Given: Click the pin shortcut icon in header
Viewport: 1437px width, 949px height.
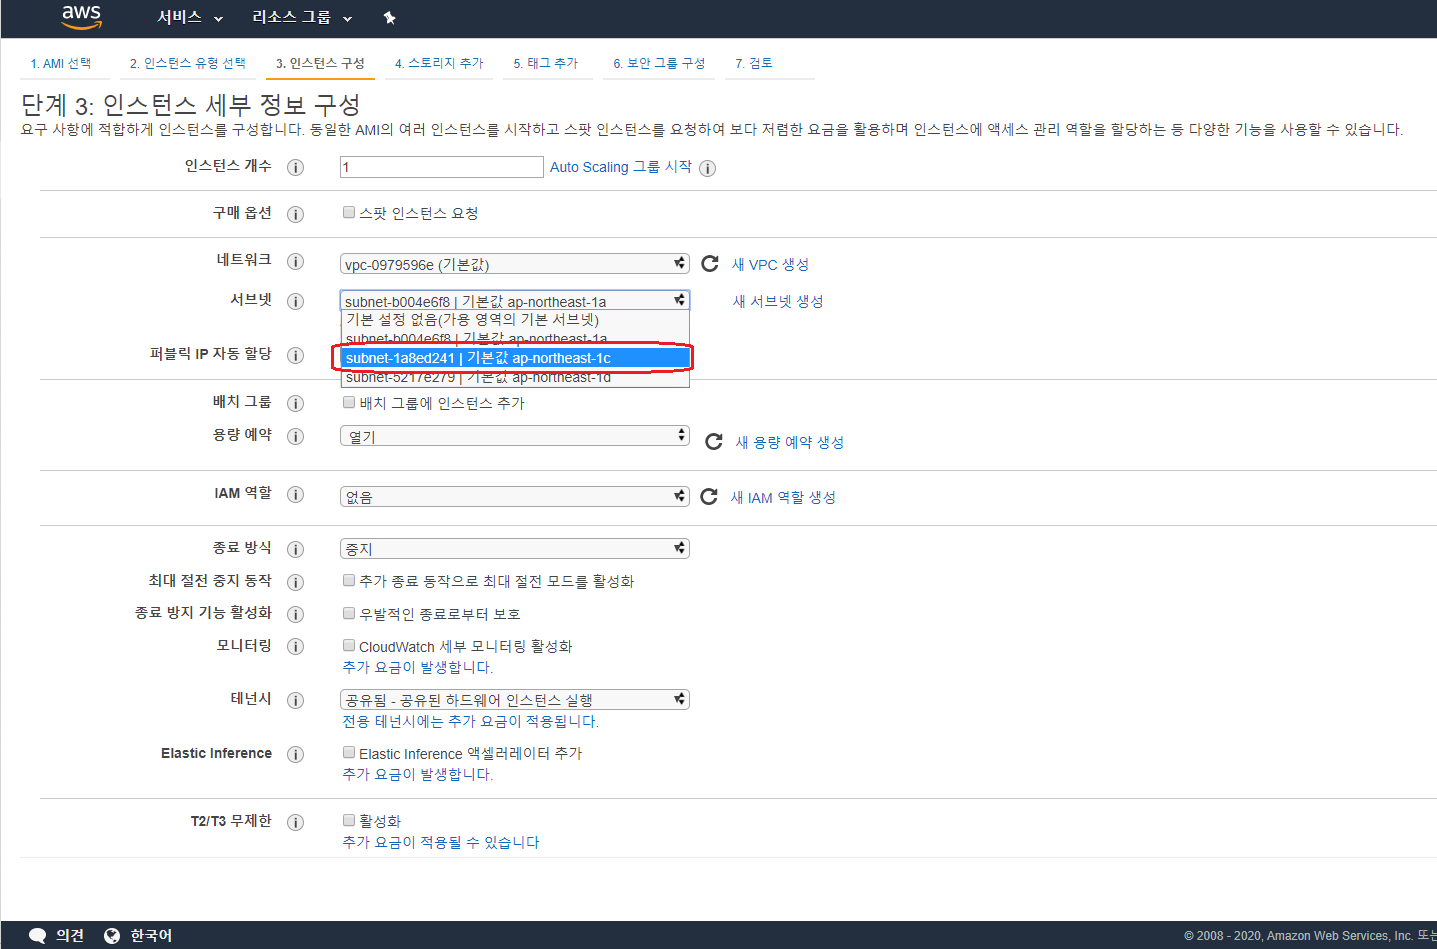Looking at the screenshot, I should [x=390, y=18].
